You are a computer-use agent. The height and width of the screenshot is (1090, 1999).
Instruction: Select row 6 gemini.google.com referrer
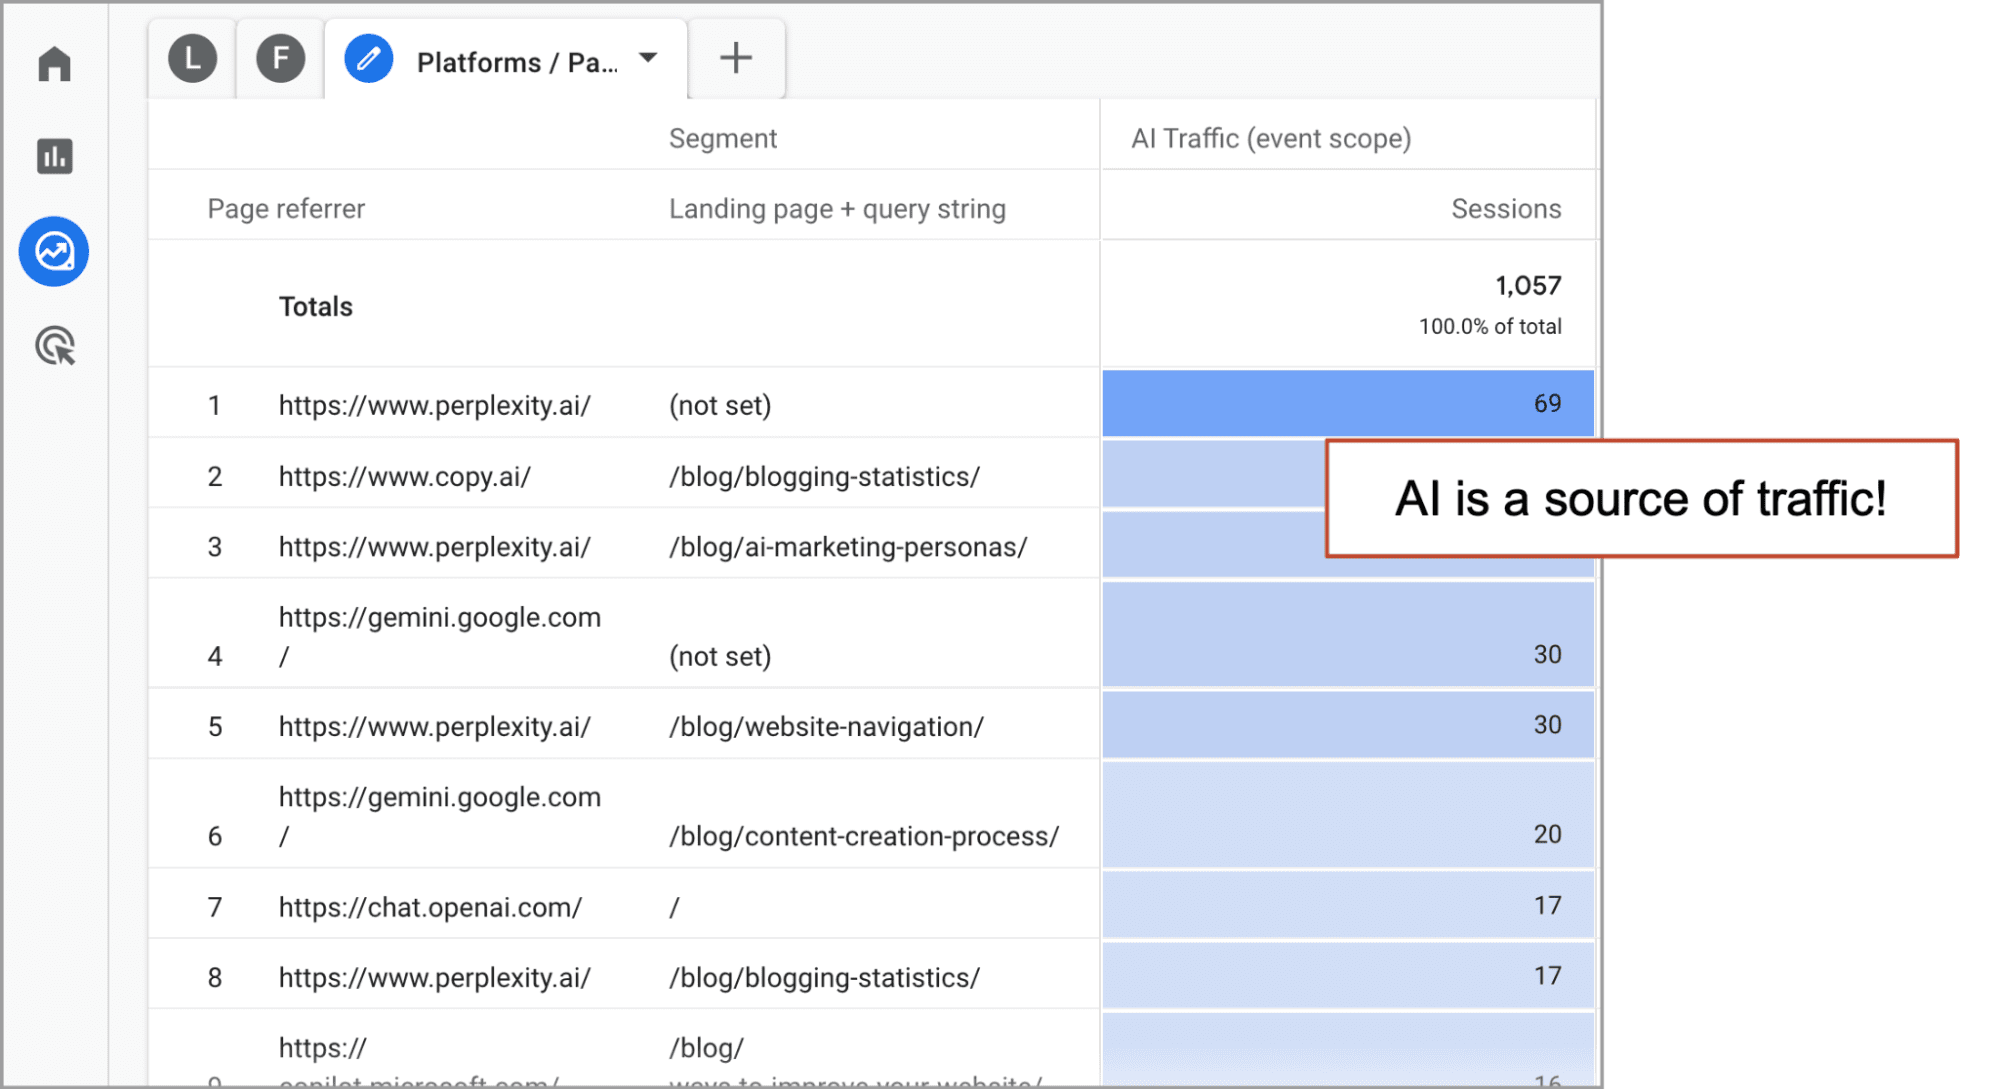(x=439, y=817)
